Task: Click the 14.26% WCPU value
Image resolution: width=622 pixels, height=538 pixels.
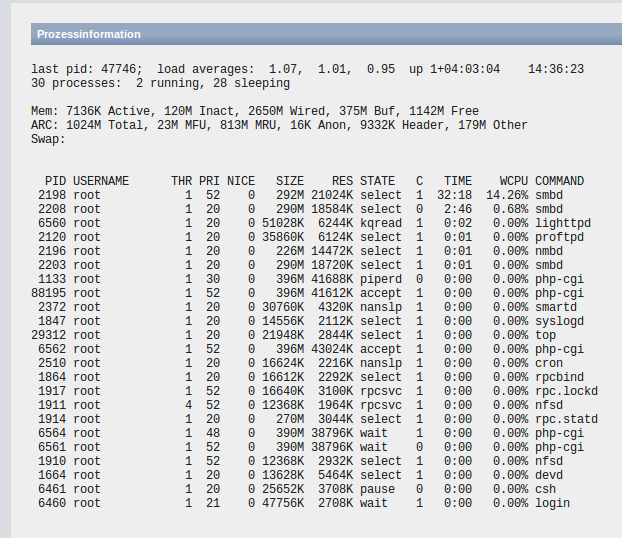Action: [507, 195]
